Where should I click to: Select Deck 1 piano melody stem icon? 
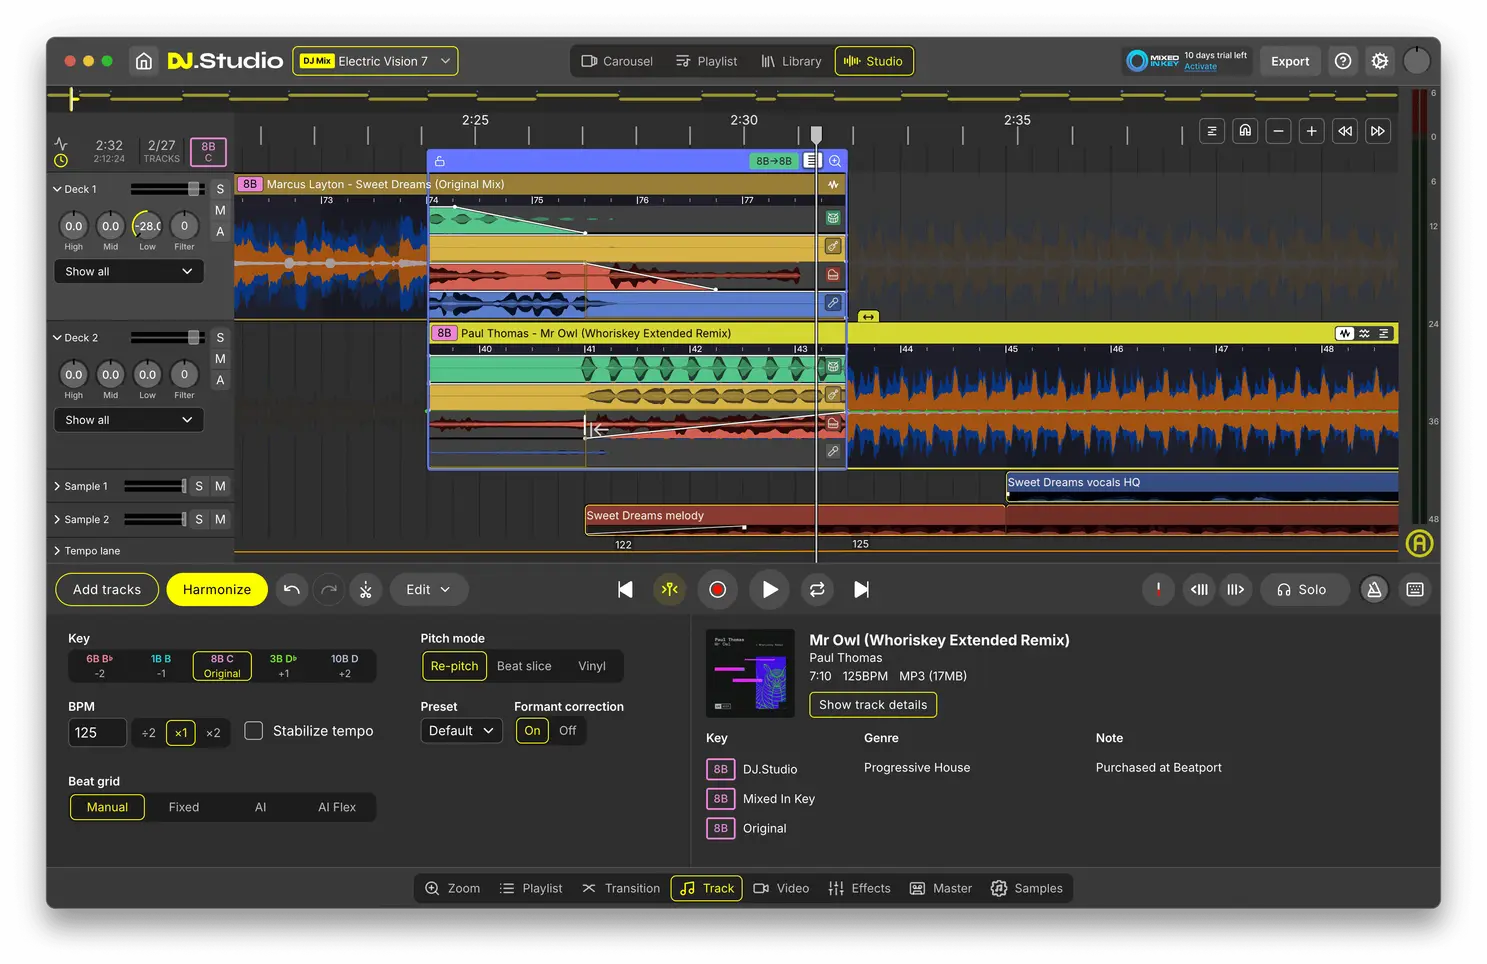(x=833, y=274)
